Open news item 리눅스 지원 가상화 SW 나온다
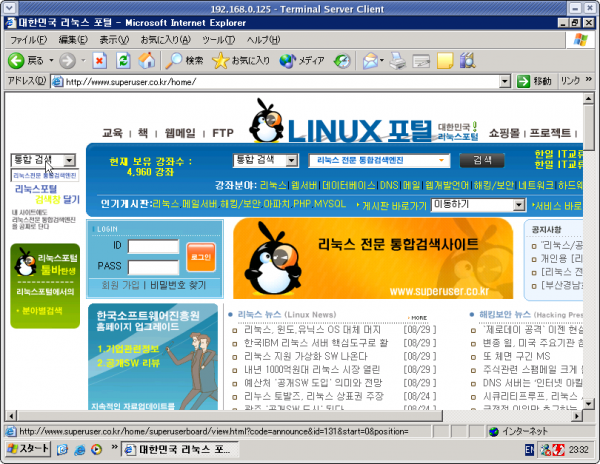Screen dimensions: 600x464 click(x=305, y=356)
